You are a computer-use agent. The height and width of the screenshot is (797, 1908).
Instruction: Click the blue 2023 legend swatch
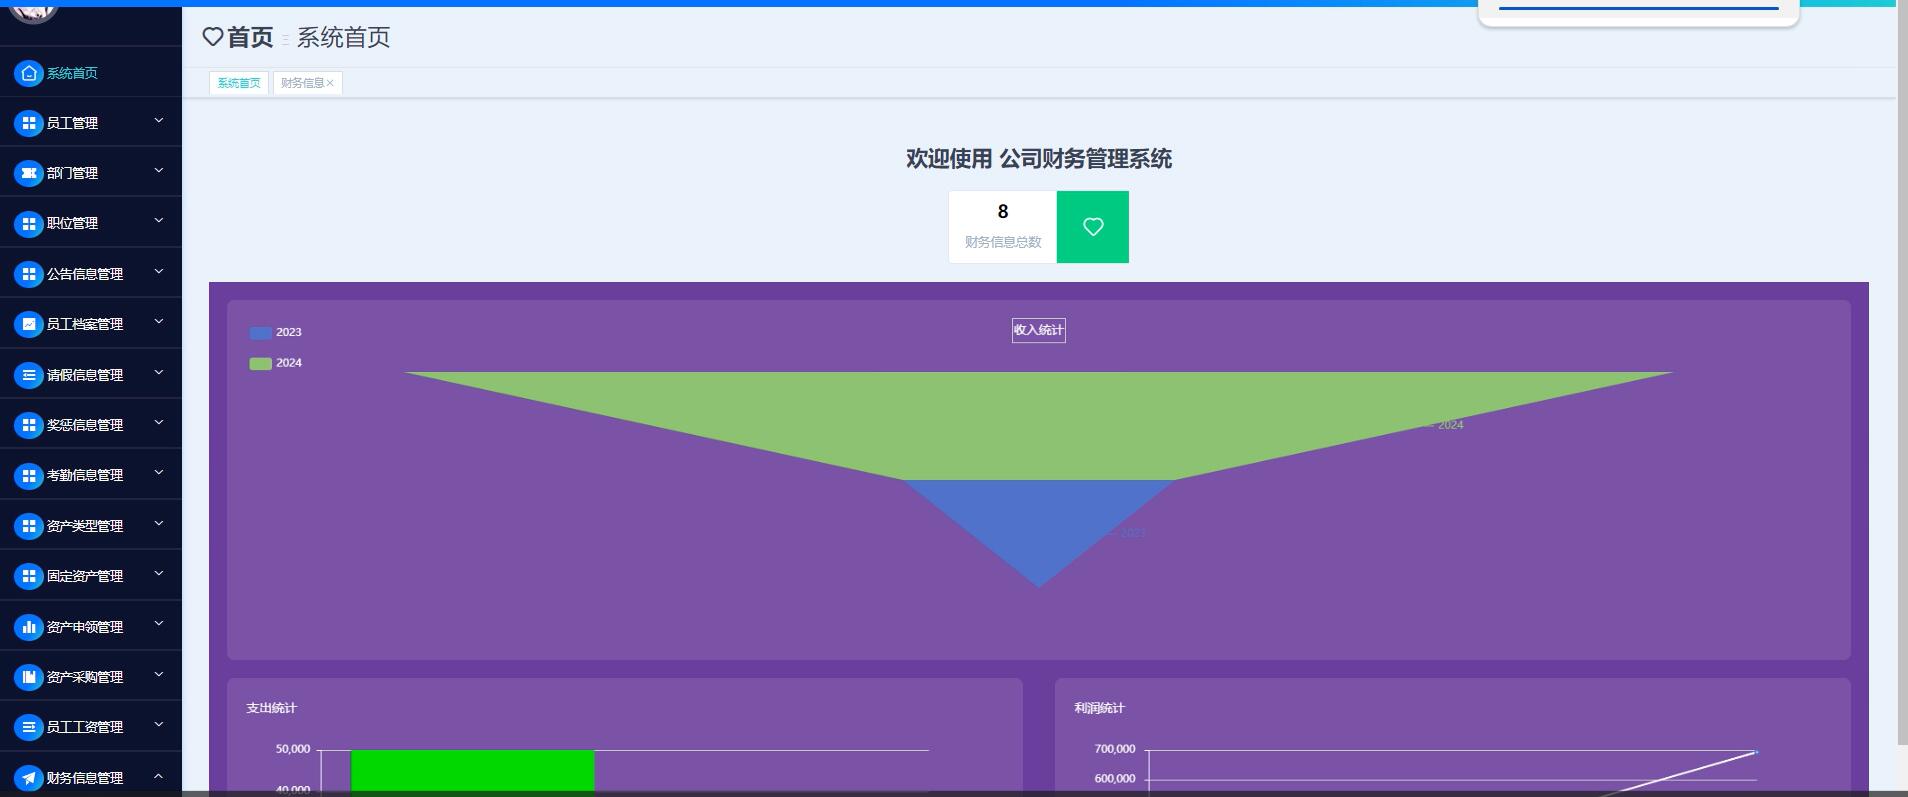pyautogui.click(x=260, y=332)
